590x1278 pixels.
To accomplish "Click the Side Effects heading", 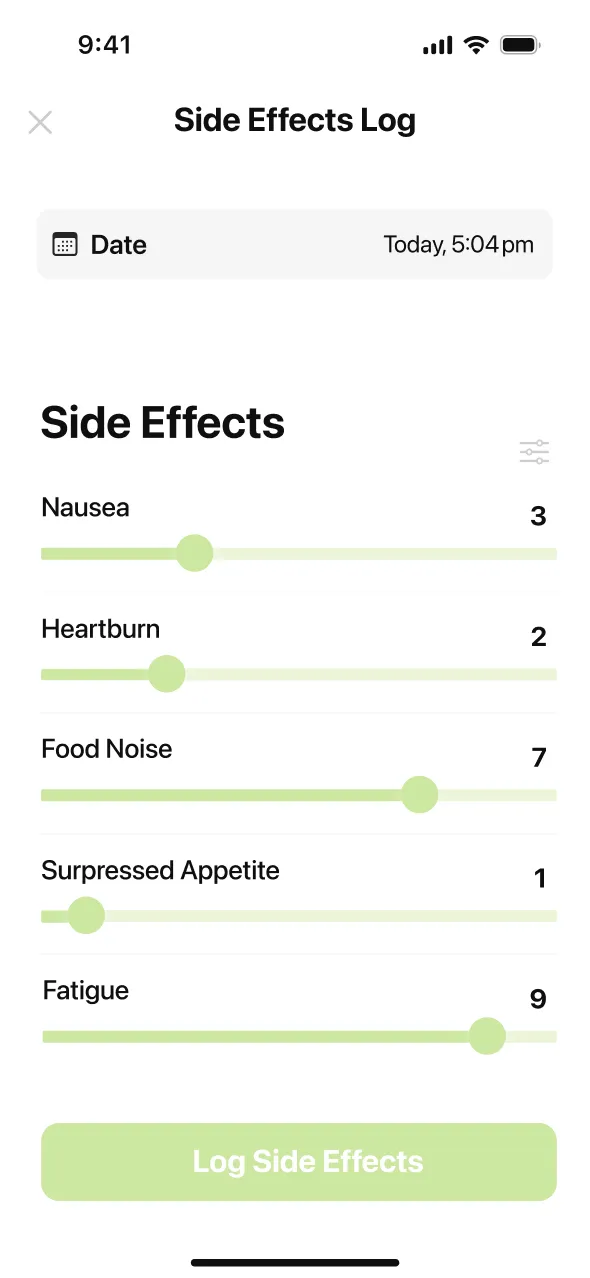I will [x=162, y=422].
